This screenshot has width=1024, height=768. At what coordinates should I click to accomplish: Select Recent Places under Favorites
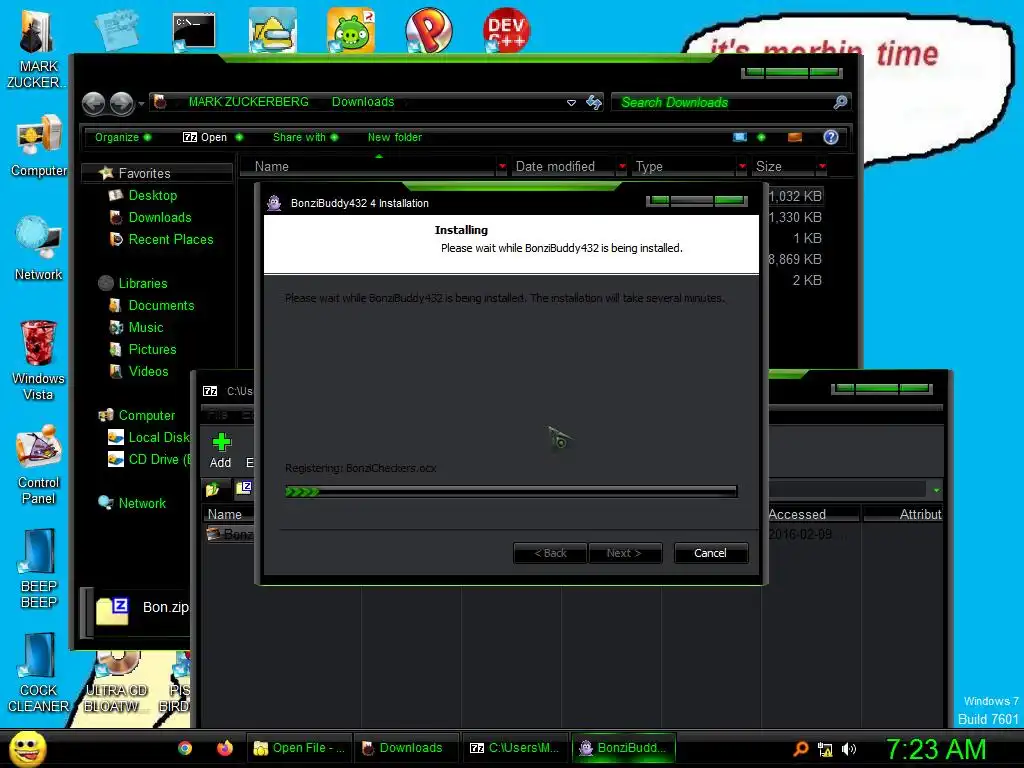tap(170, 240)
